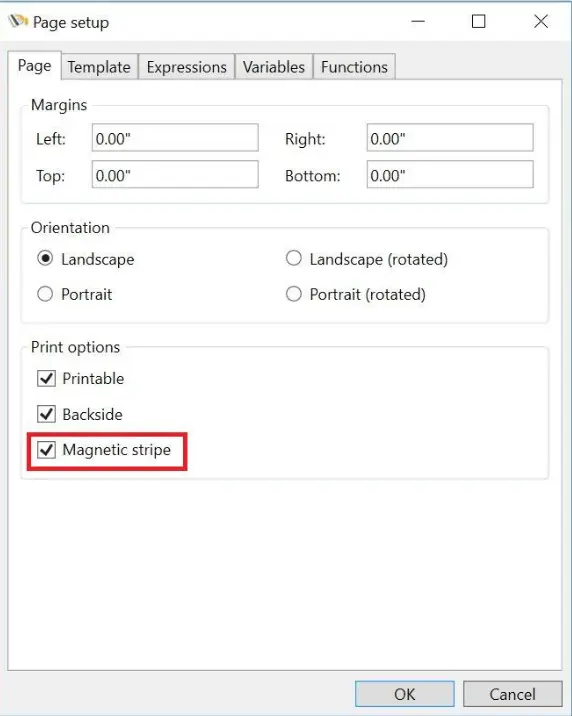This screenshot has height=716, width=572.
Task: Focus the Top margin field
Action: tap(175, 174)
